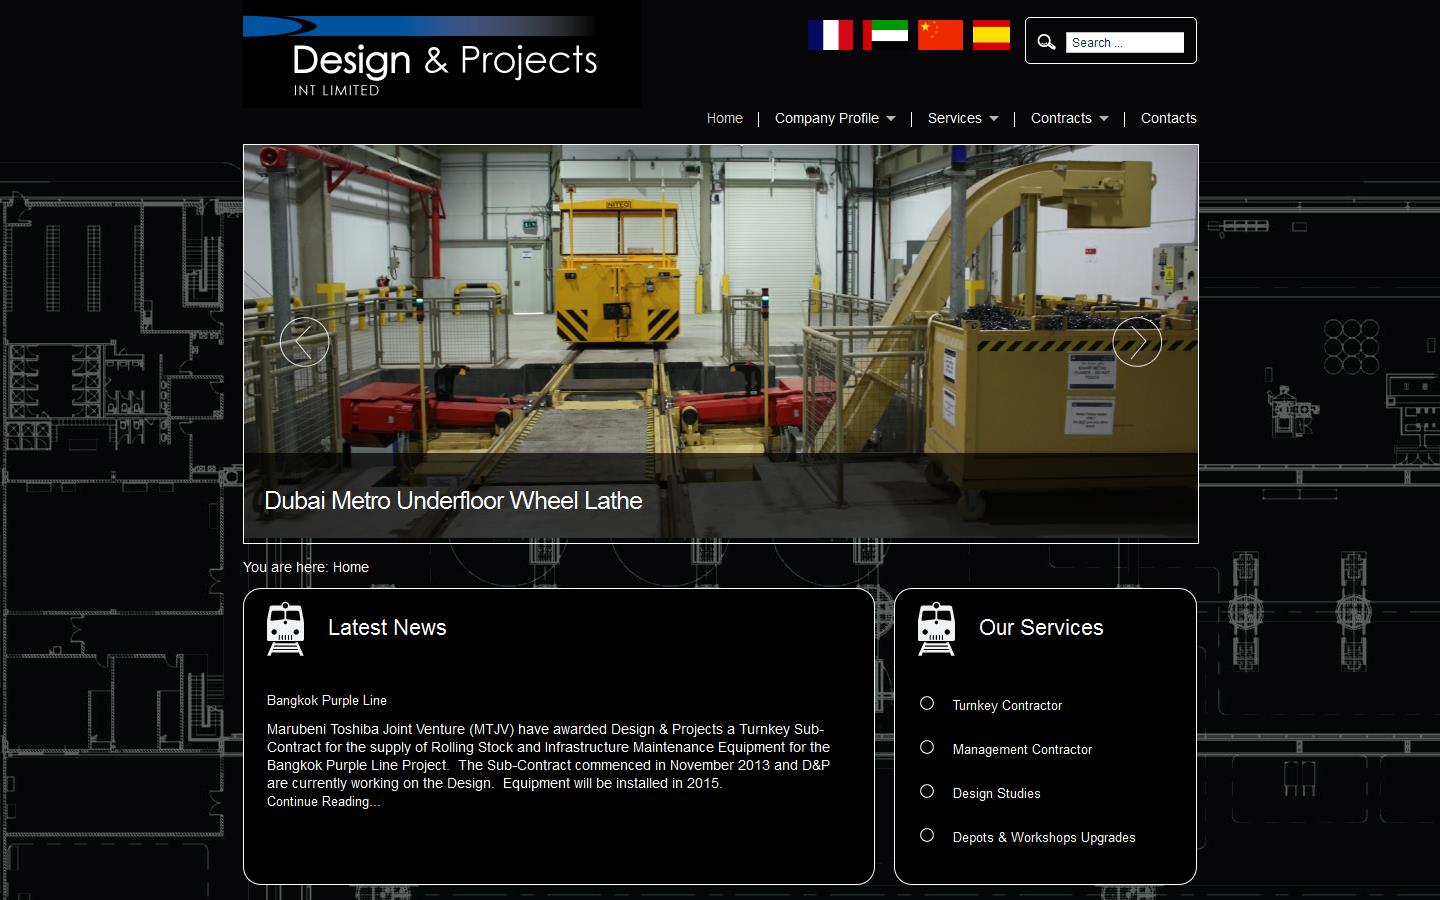Select the Turnkey Contractor bullet marker

[927, 703]
